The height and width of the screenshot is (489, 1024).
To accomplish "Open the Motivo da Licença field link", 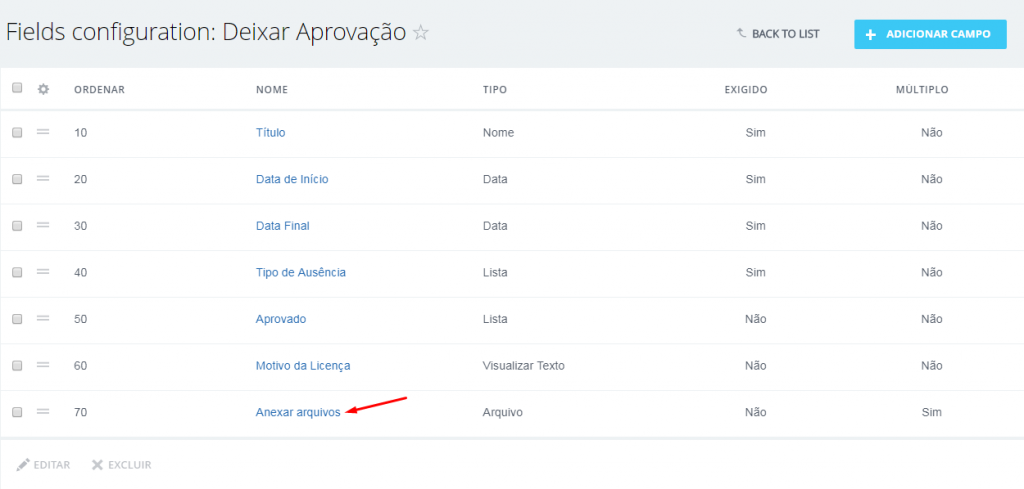I will click(x=303, y=366).
